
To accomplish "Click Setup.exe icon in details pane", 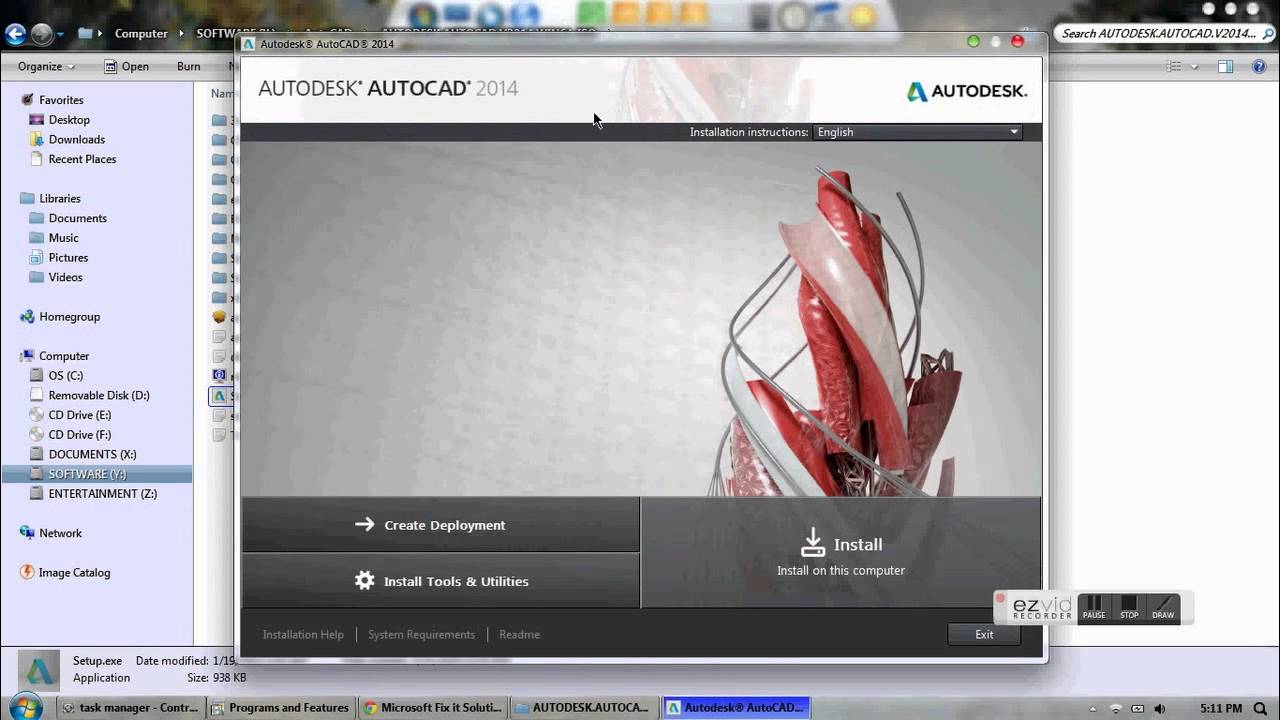I will pos(40,670).
